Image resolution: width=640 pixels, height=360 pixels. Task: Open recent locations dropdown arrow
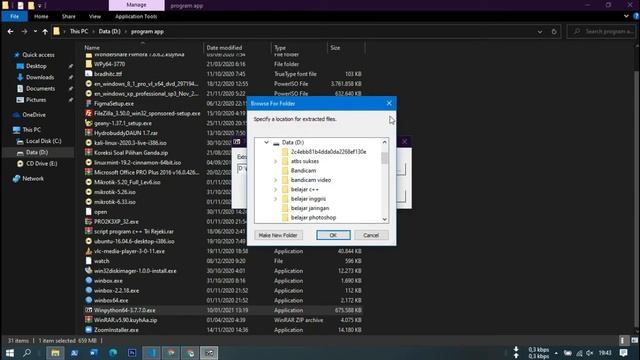[36, 31]
